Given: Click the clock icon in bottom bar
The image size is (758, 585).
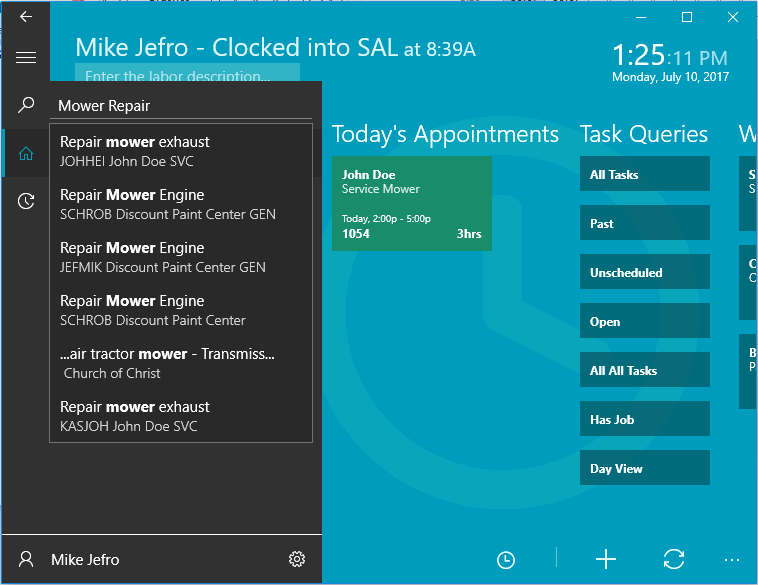Looking at the screenshot, I should coord(506,560).
